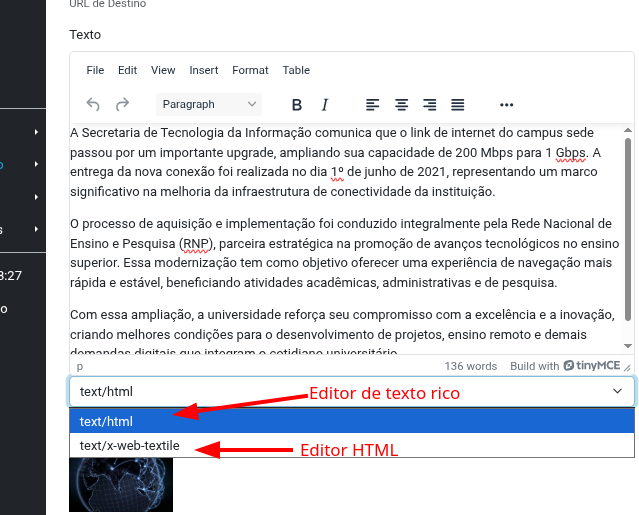Click the editor vertical scrollbar thumb
The width and height of the screenshot is (639, 515).
pos(628,229)
